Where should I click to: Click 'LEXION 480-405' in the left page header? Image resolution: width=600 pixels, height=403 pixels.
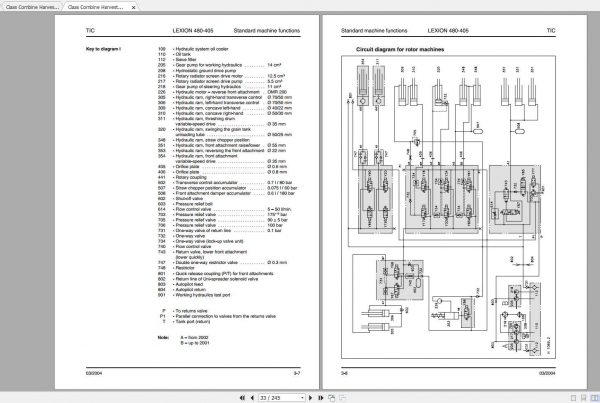[x=193, y=31]
